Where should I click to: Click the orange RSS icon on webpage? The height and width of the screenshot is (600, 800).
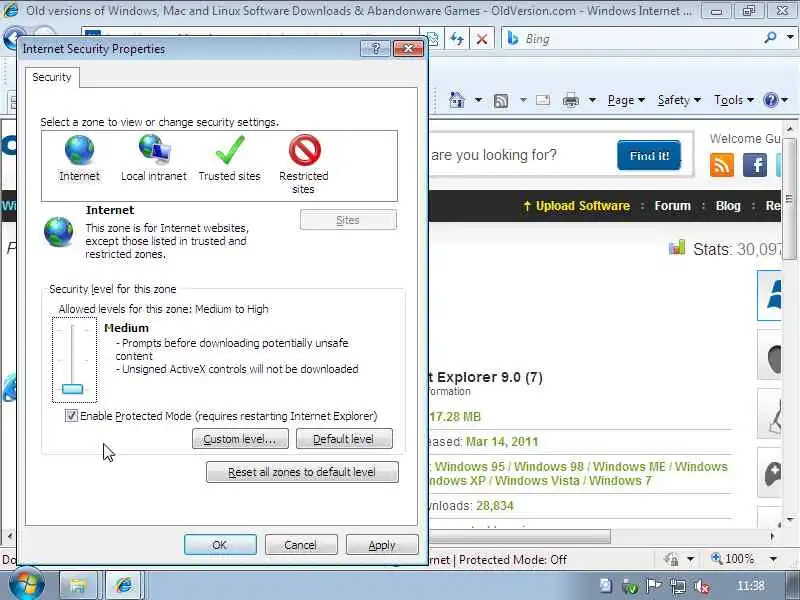click(721, 165)
